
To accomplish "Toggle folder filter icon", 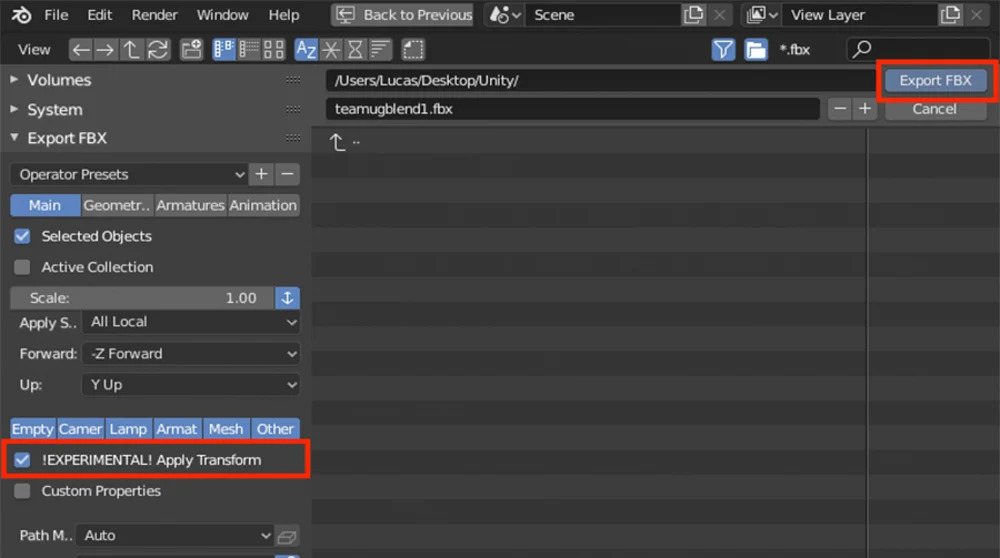I will click(756, 50).
